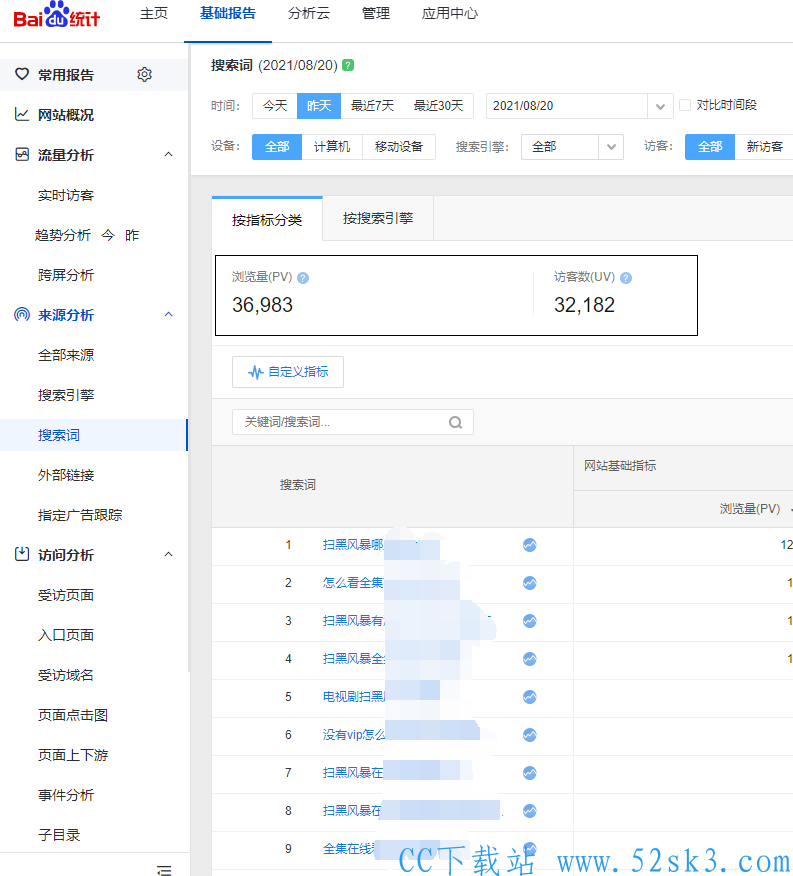The image size is (793, 876).
Task: Open 入口页面 in sidebar
Action: [66, 635]
